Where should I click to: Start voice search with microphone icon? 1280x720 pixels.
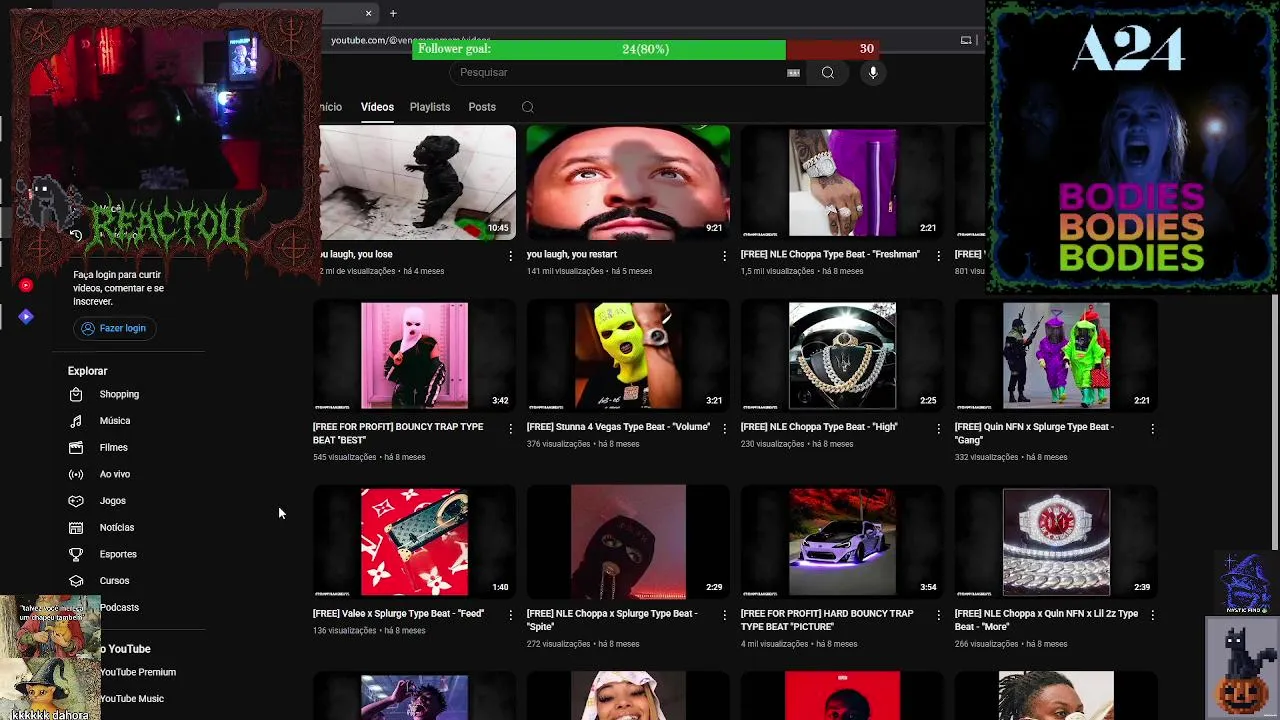[873, 72]
